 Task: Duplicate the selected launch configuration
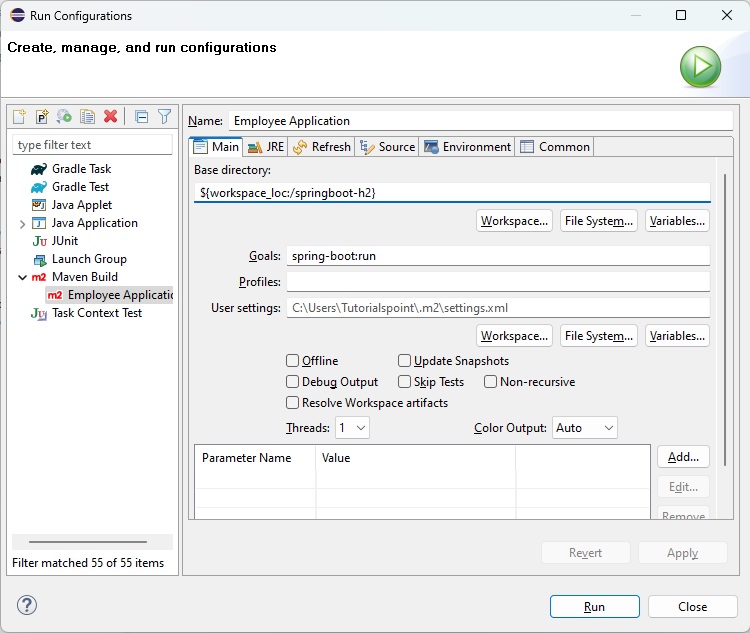point(87,117)
